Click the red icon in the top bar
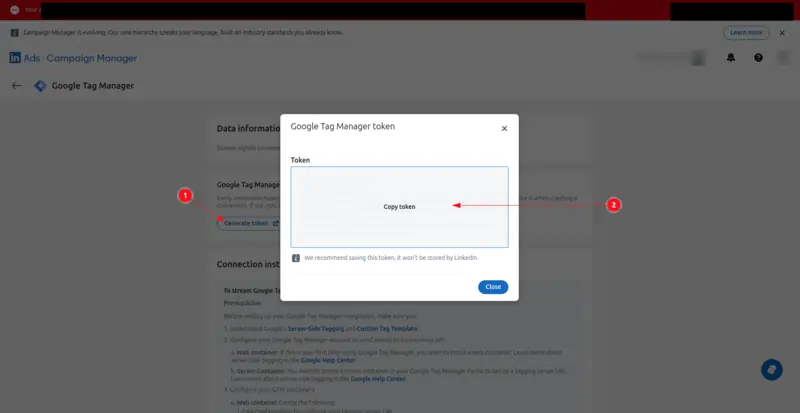Screen dimensions: 800x413 14,10
